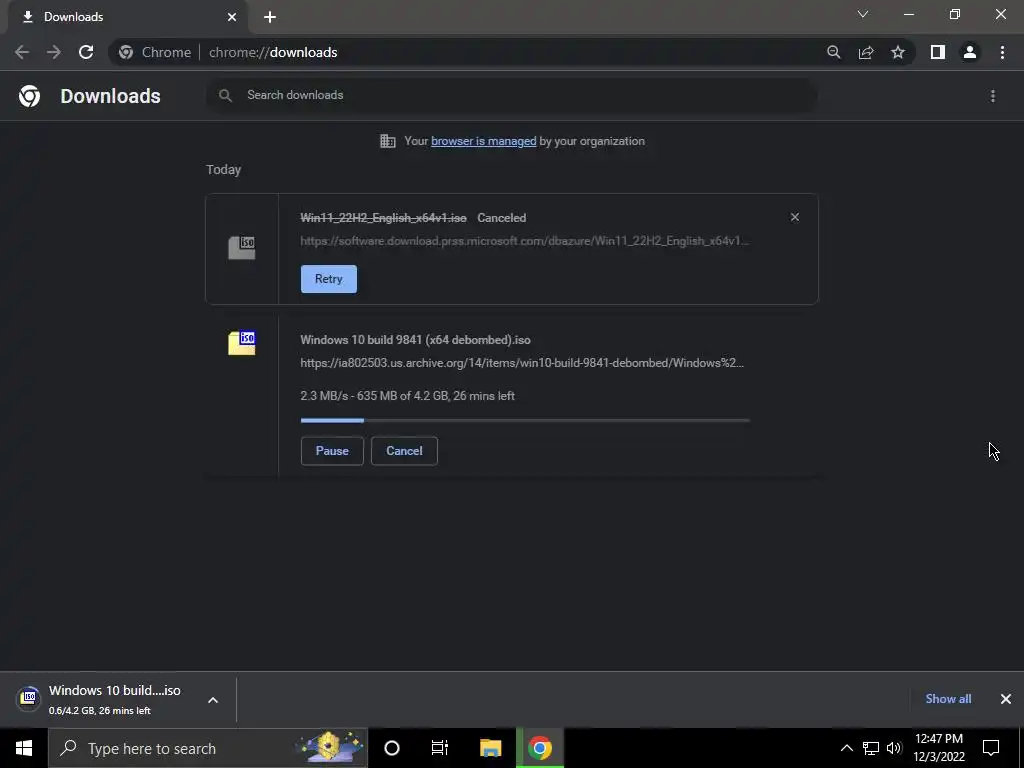Open the Windows Start menu
Image resolution: width=1024 pixels, height=768 pixels.
click(24, 748)
